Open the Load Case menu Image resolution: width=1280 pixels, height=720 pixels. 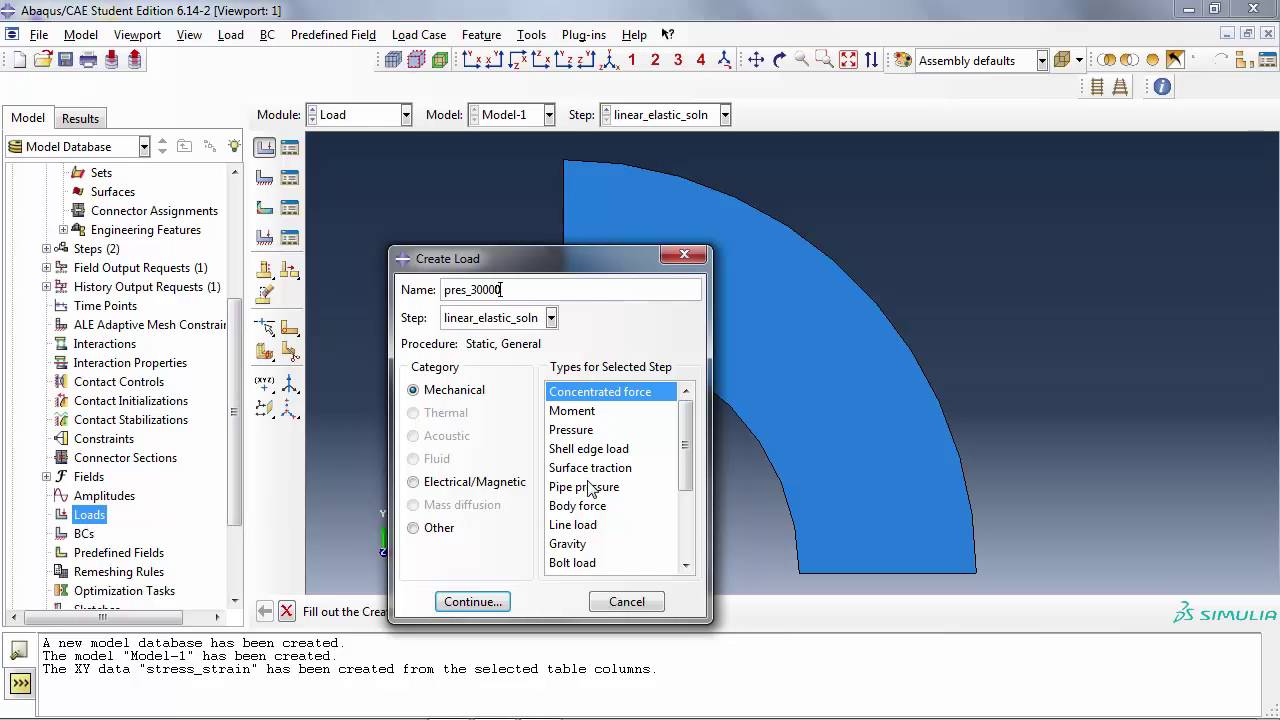[419, 35]
